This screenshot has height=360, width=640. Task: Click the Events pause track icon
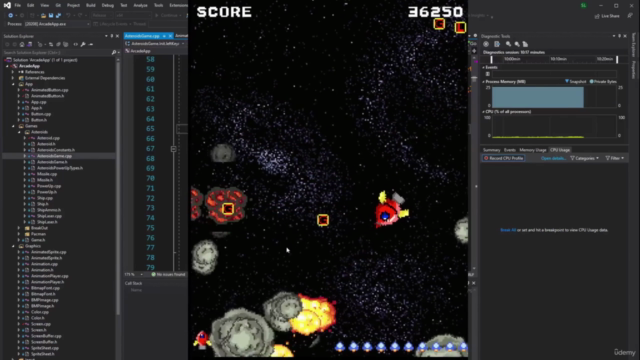tap(488, 74)
